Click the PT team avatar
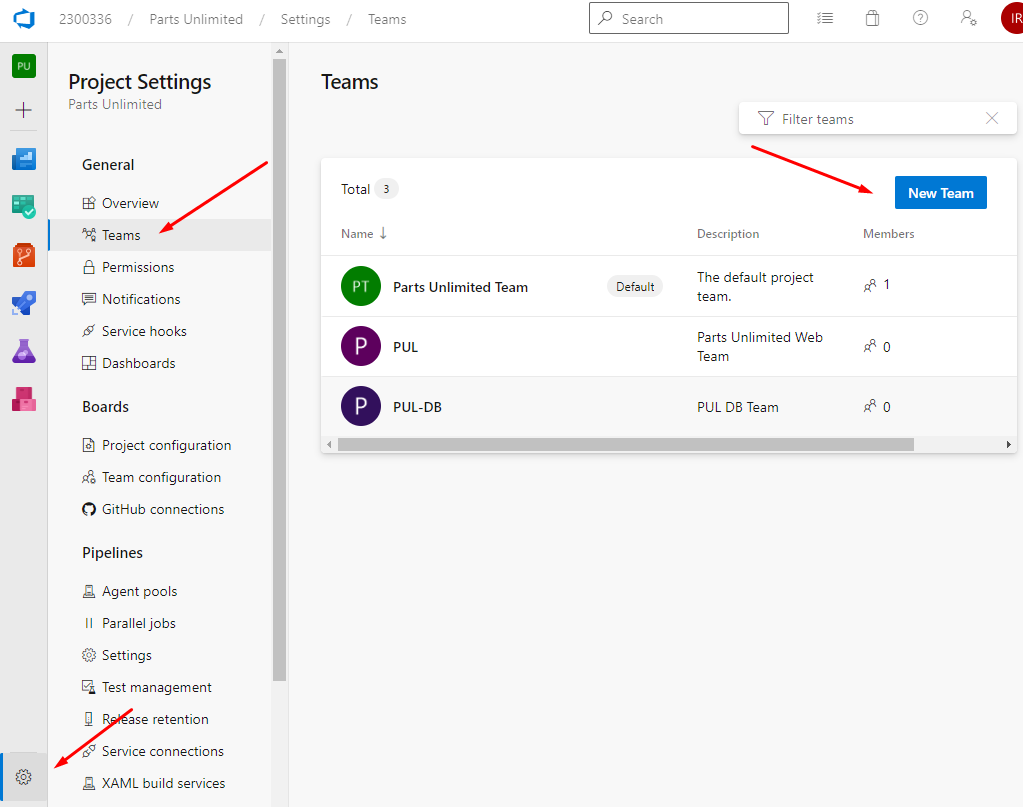 (361, 286)
